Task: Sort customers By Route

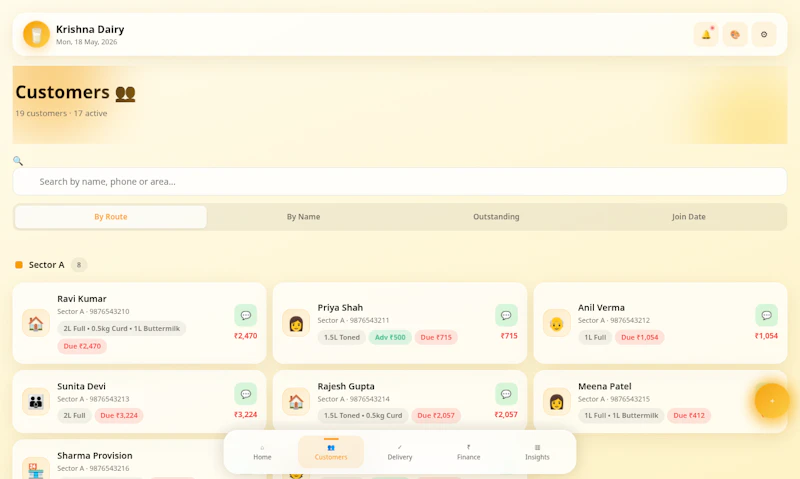Action: pyautogui.click(x=111, y=217)
